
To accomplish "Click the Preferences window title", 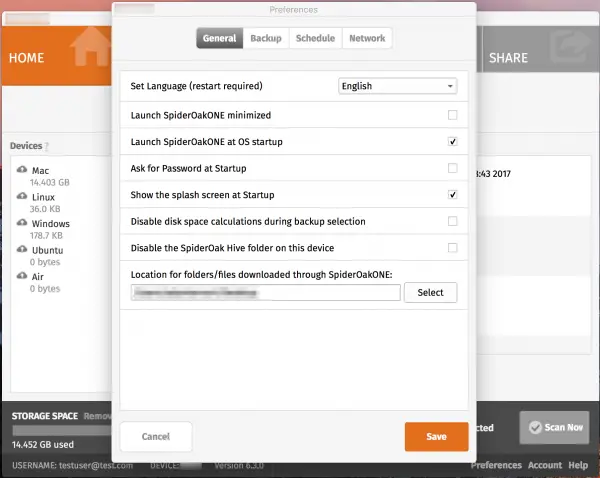I will [293, 10].
